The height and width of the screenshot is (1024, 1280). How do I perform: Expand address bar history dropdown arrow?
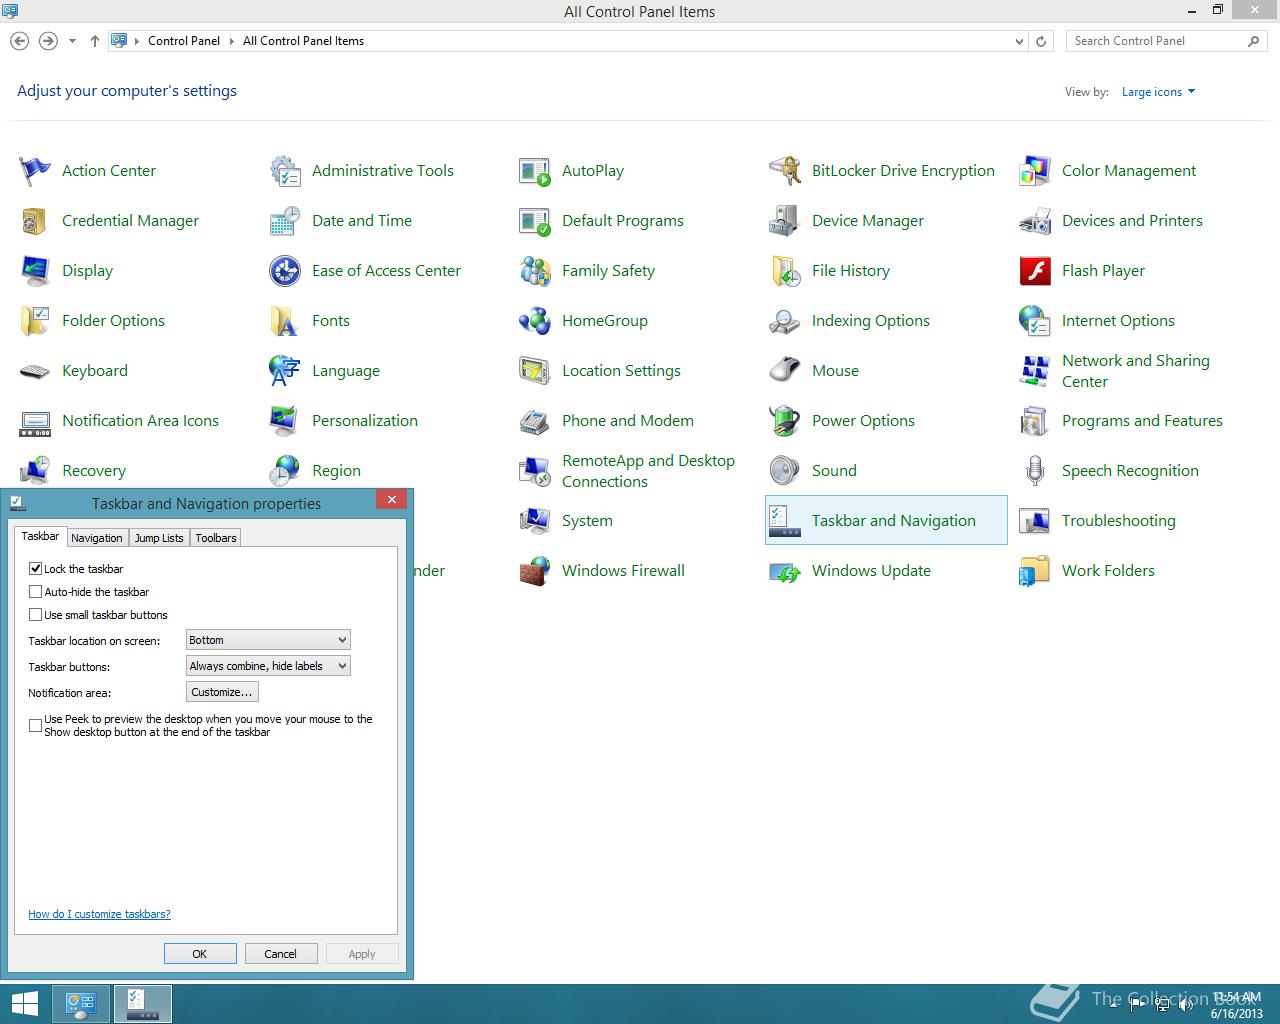coord(1019,41)
